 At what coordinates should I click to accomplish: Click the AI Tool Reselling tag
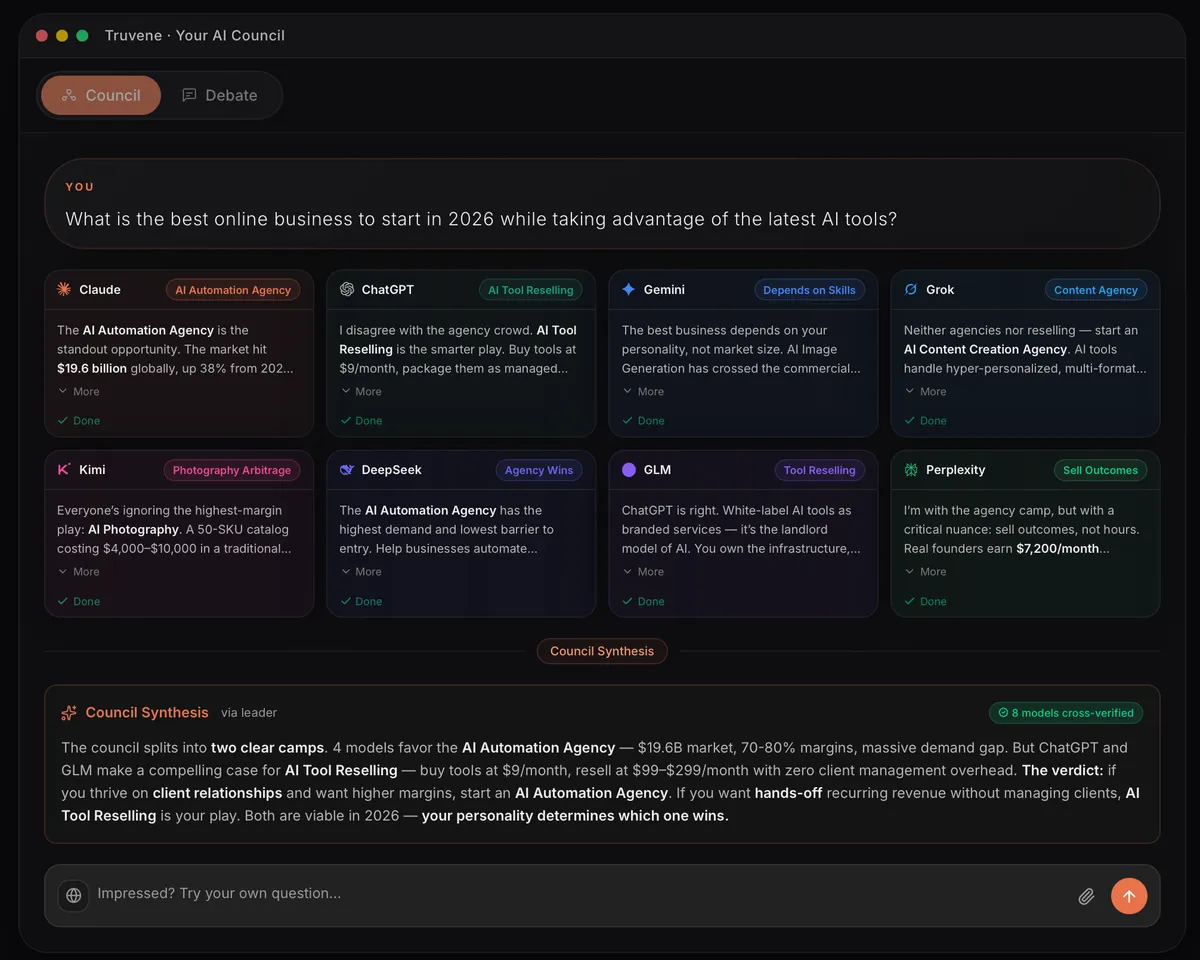click(531, 290)
